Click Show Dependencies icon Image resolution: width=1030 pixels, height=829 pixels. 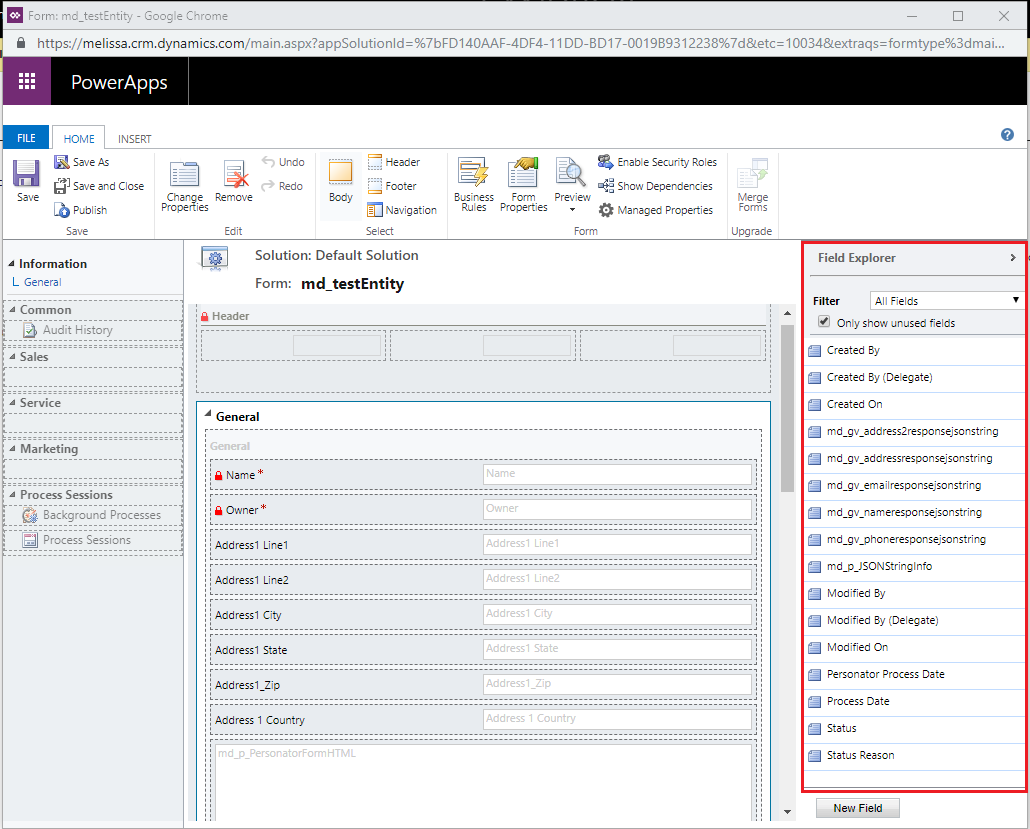(606, 186)
